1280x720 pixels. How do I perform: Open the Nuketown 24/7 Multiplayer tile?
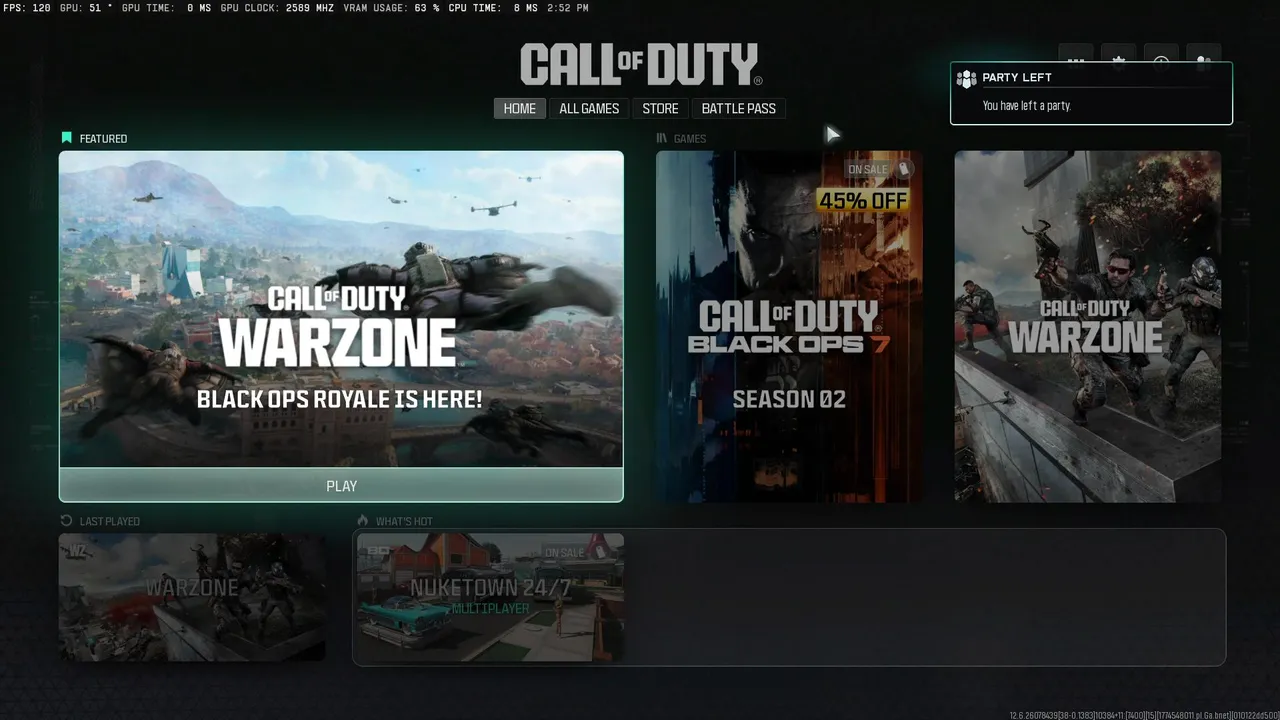[490, 597]
